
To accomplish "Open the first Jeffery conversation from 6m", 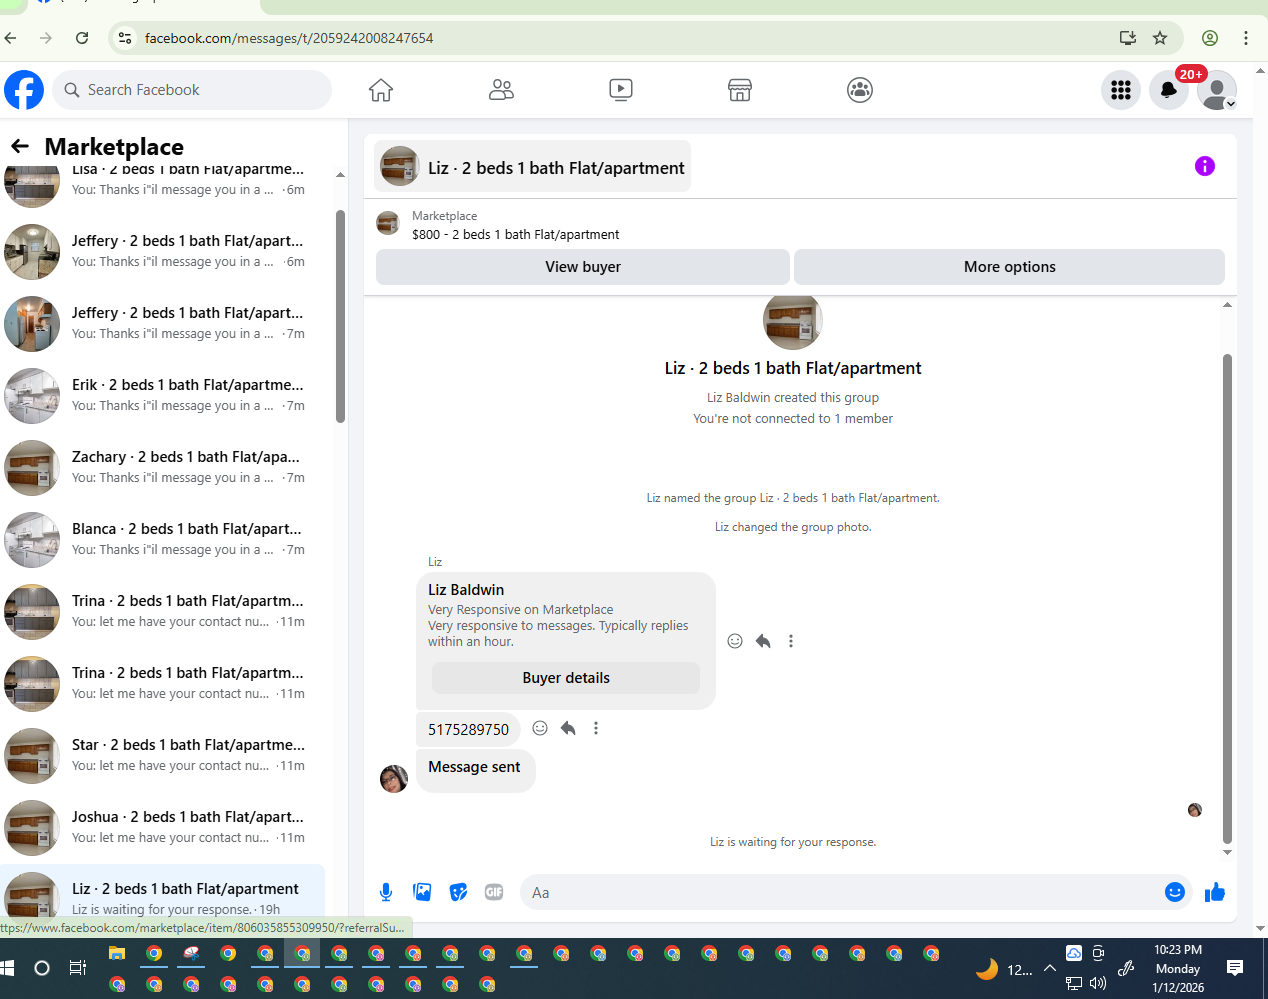I will click(x=164, y=251).
